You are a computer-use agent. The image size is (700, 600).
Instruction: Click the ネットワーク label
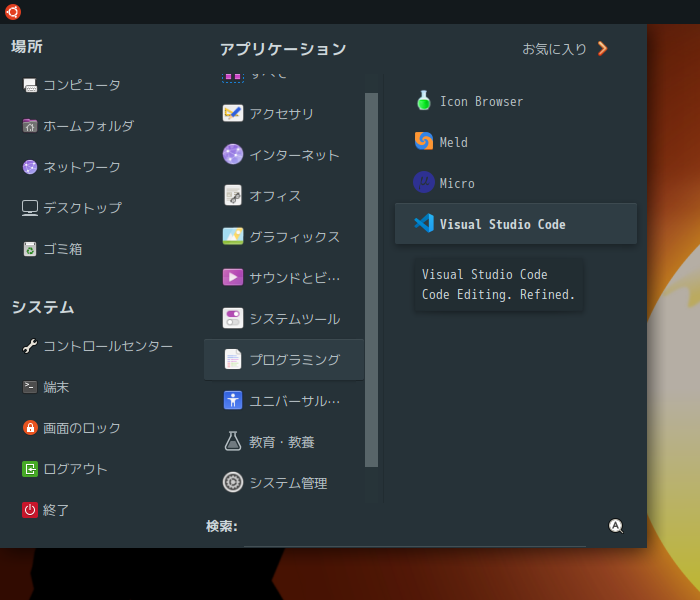[x=82, y=167]
